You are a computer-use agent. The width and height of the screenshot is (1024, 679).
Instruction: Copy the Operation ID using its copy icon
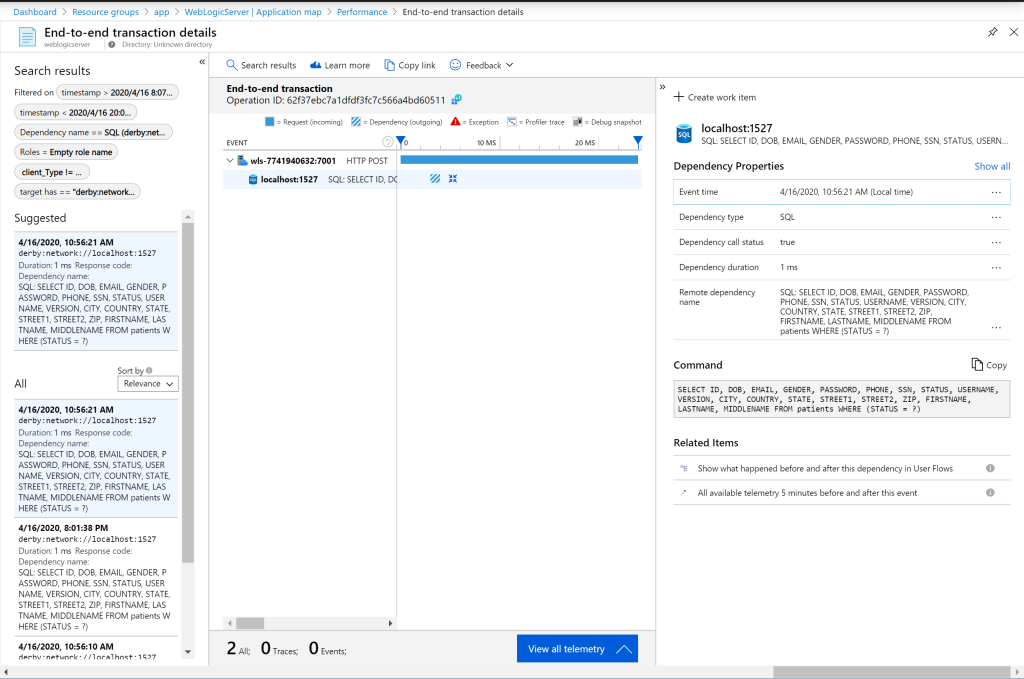coord(458,100)
